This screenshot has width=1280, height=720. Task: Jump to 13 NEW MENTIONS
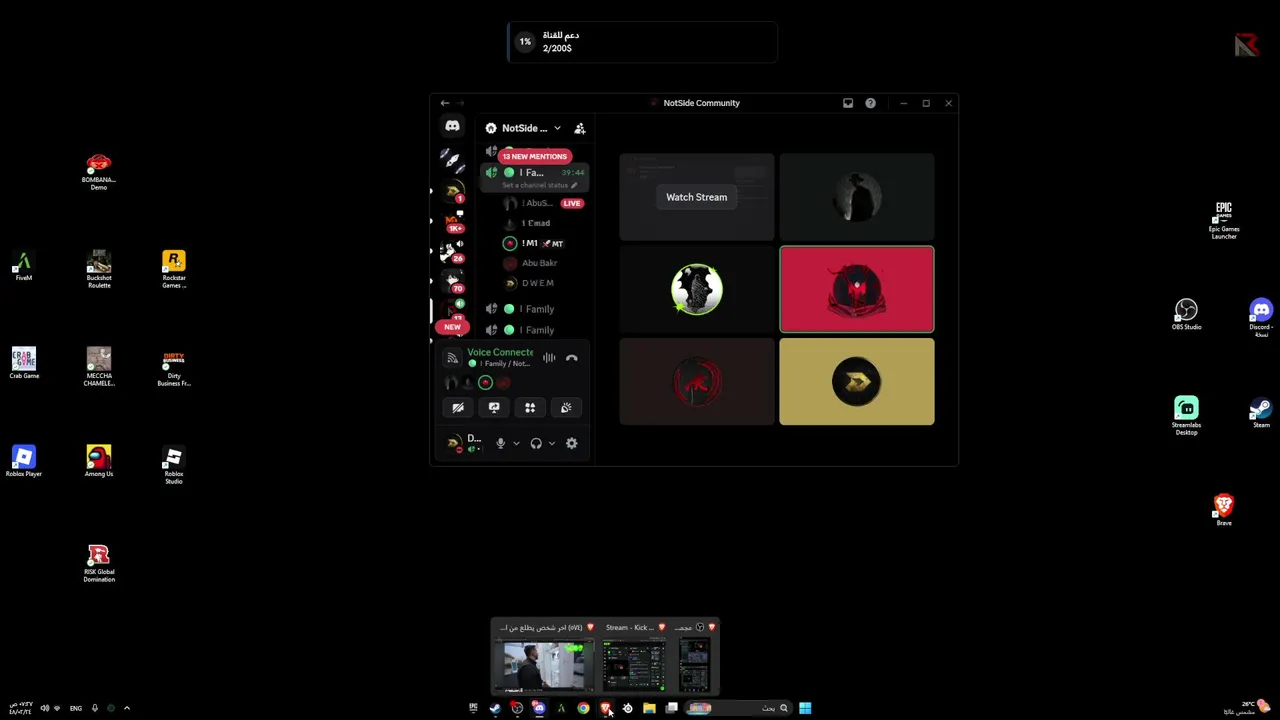click(535, 156)
